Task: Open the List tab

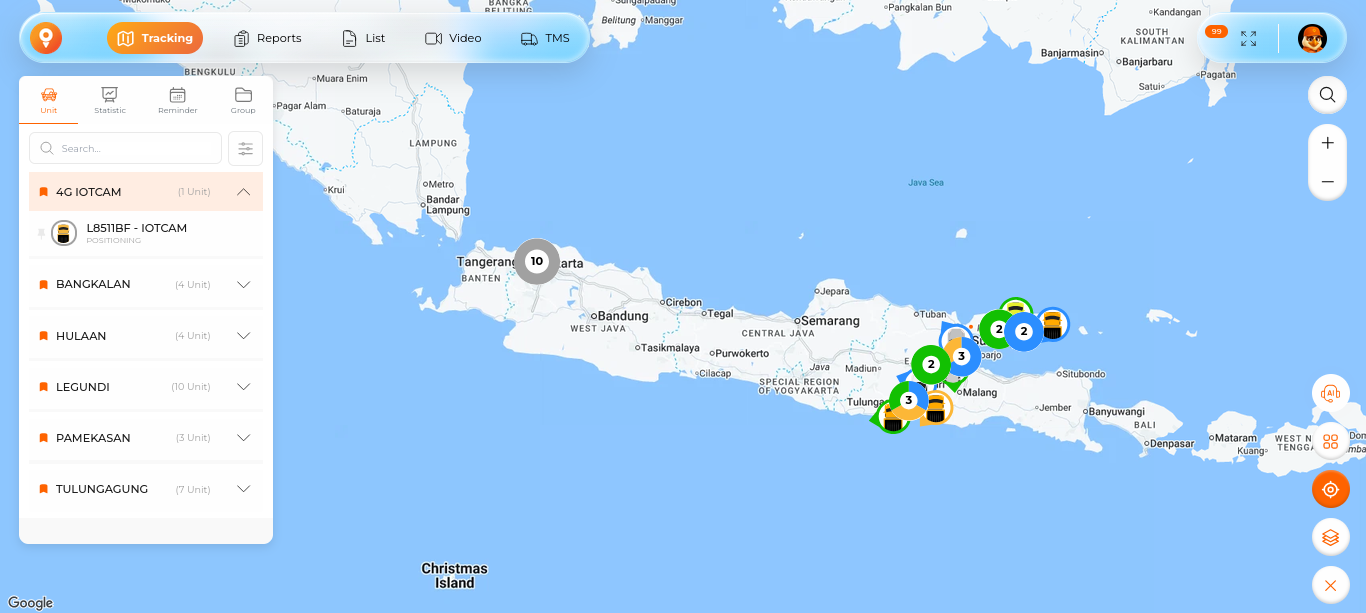Action: 363,38
